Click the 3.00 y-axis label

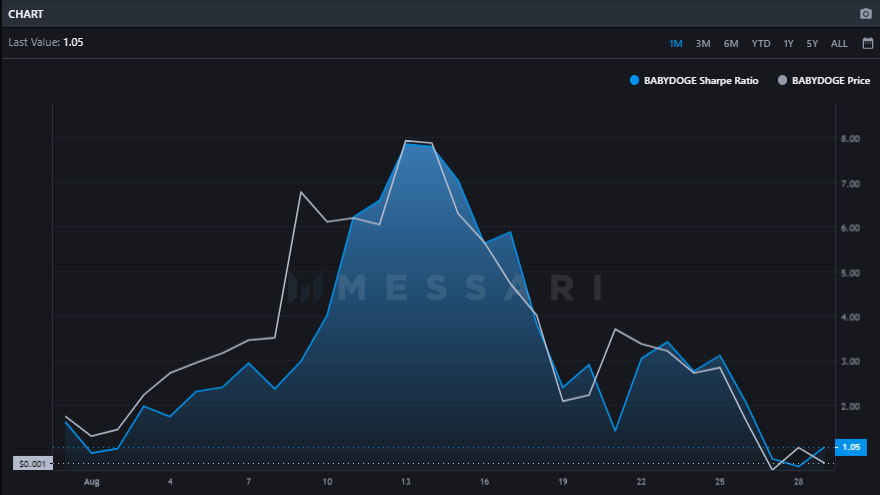(850, 361)
